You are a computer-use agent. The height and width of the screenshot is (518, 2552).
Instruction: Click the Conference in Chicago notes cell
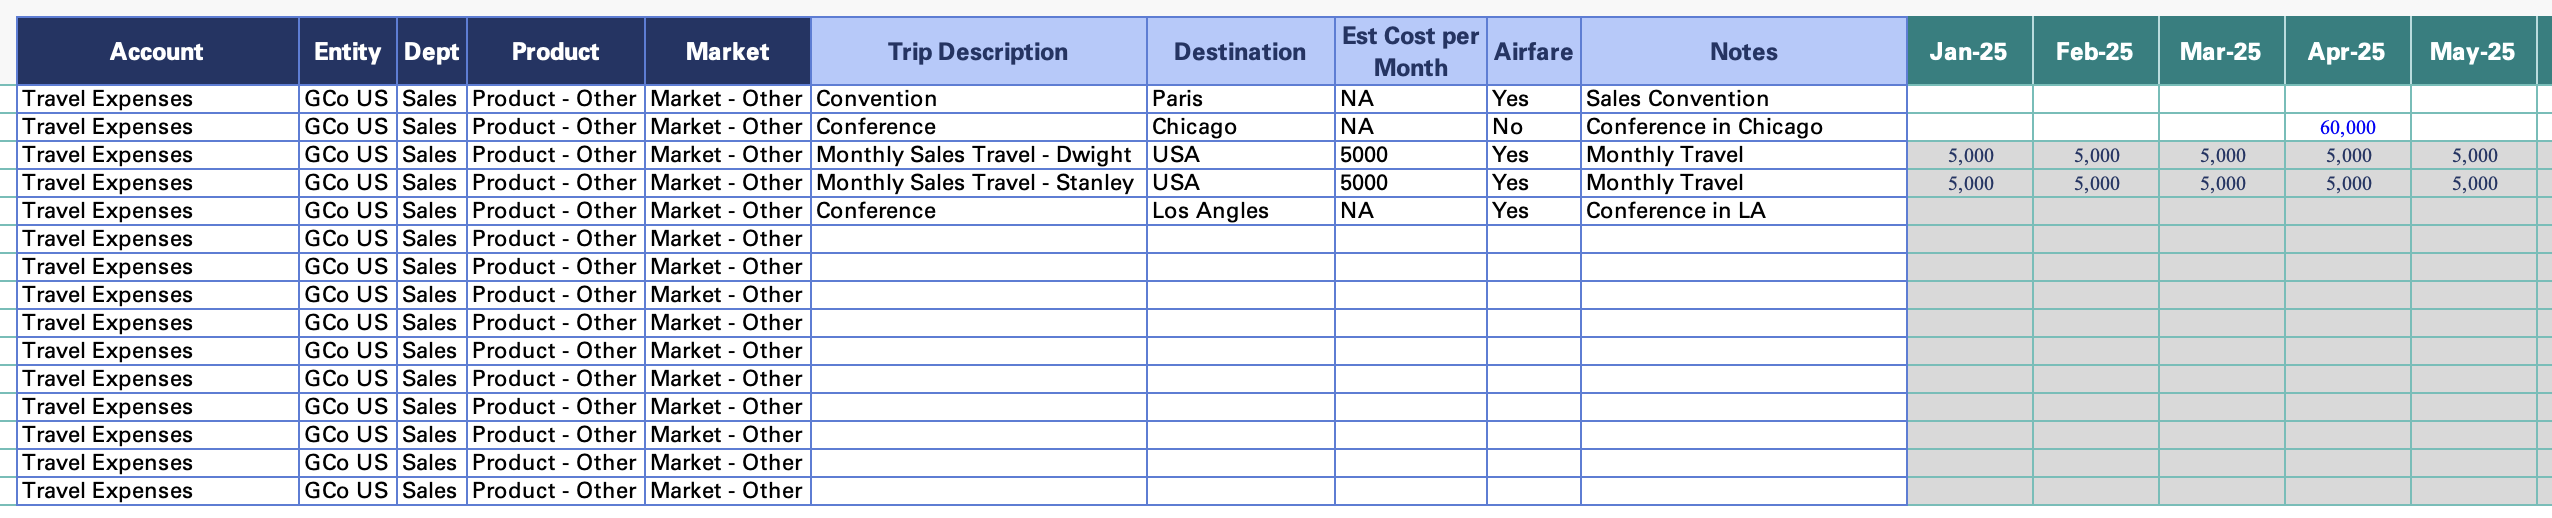pyautogui.click(x=1743, y=127)
